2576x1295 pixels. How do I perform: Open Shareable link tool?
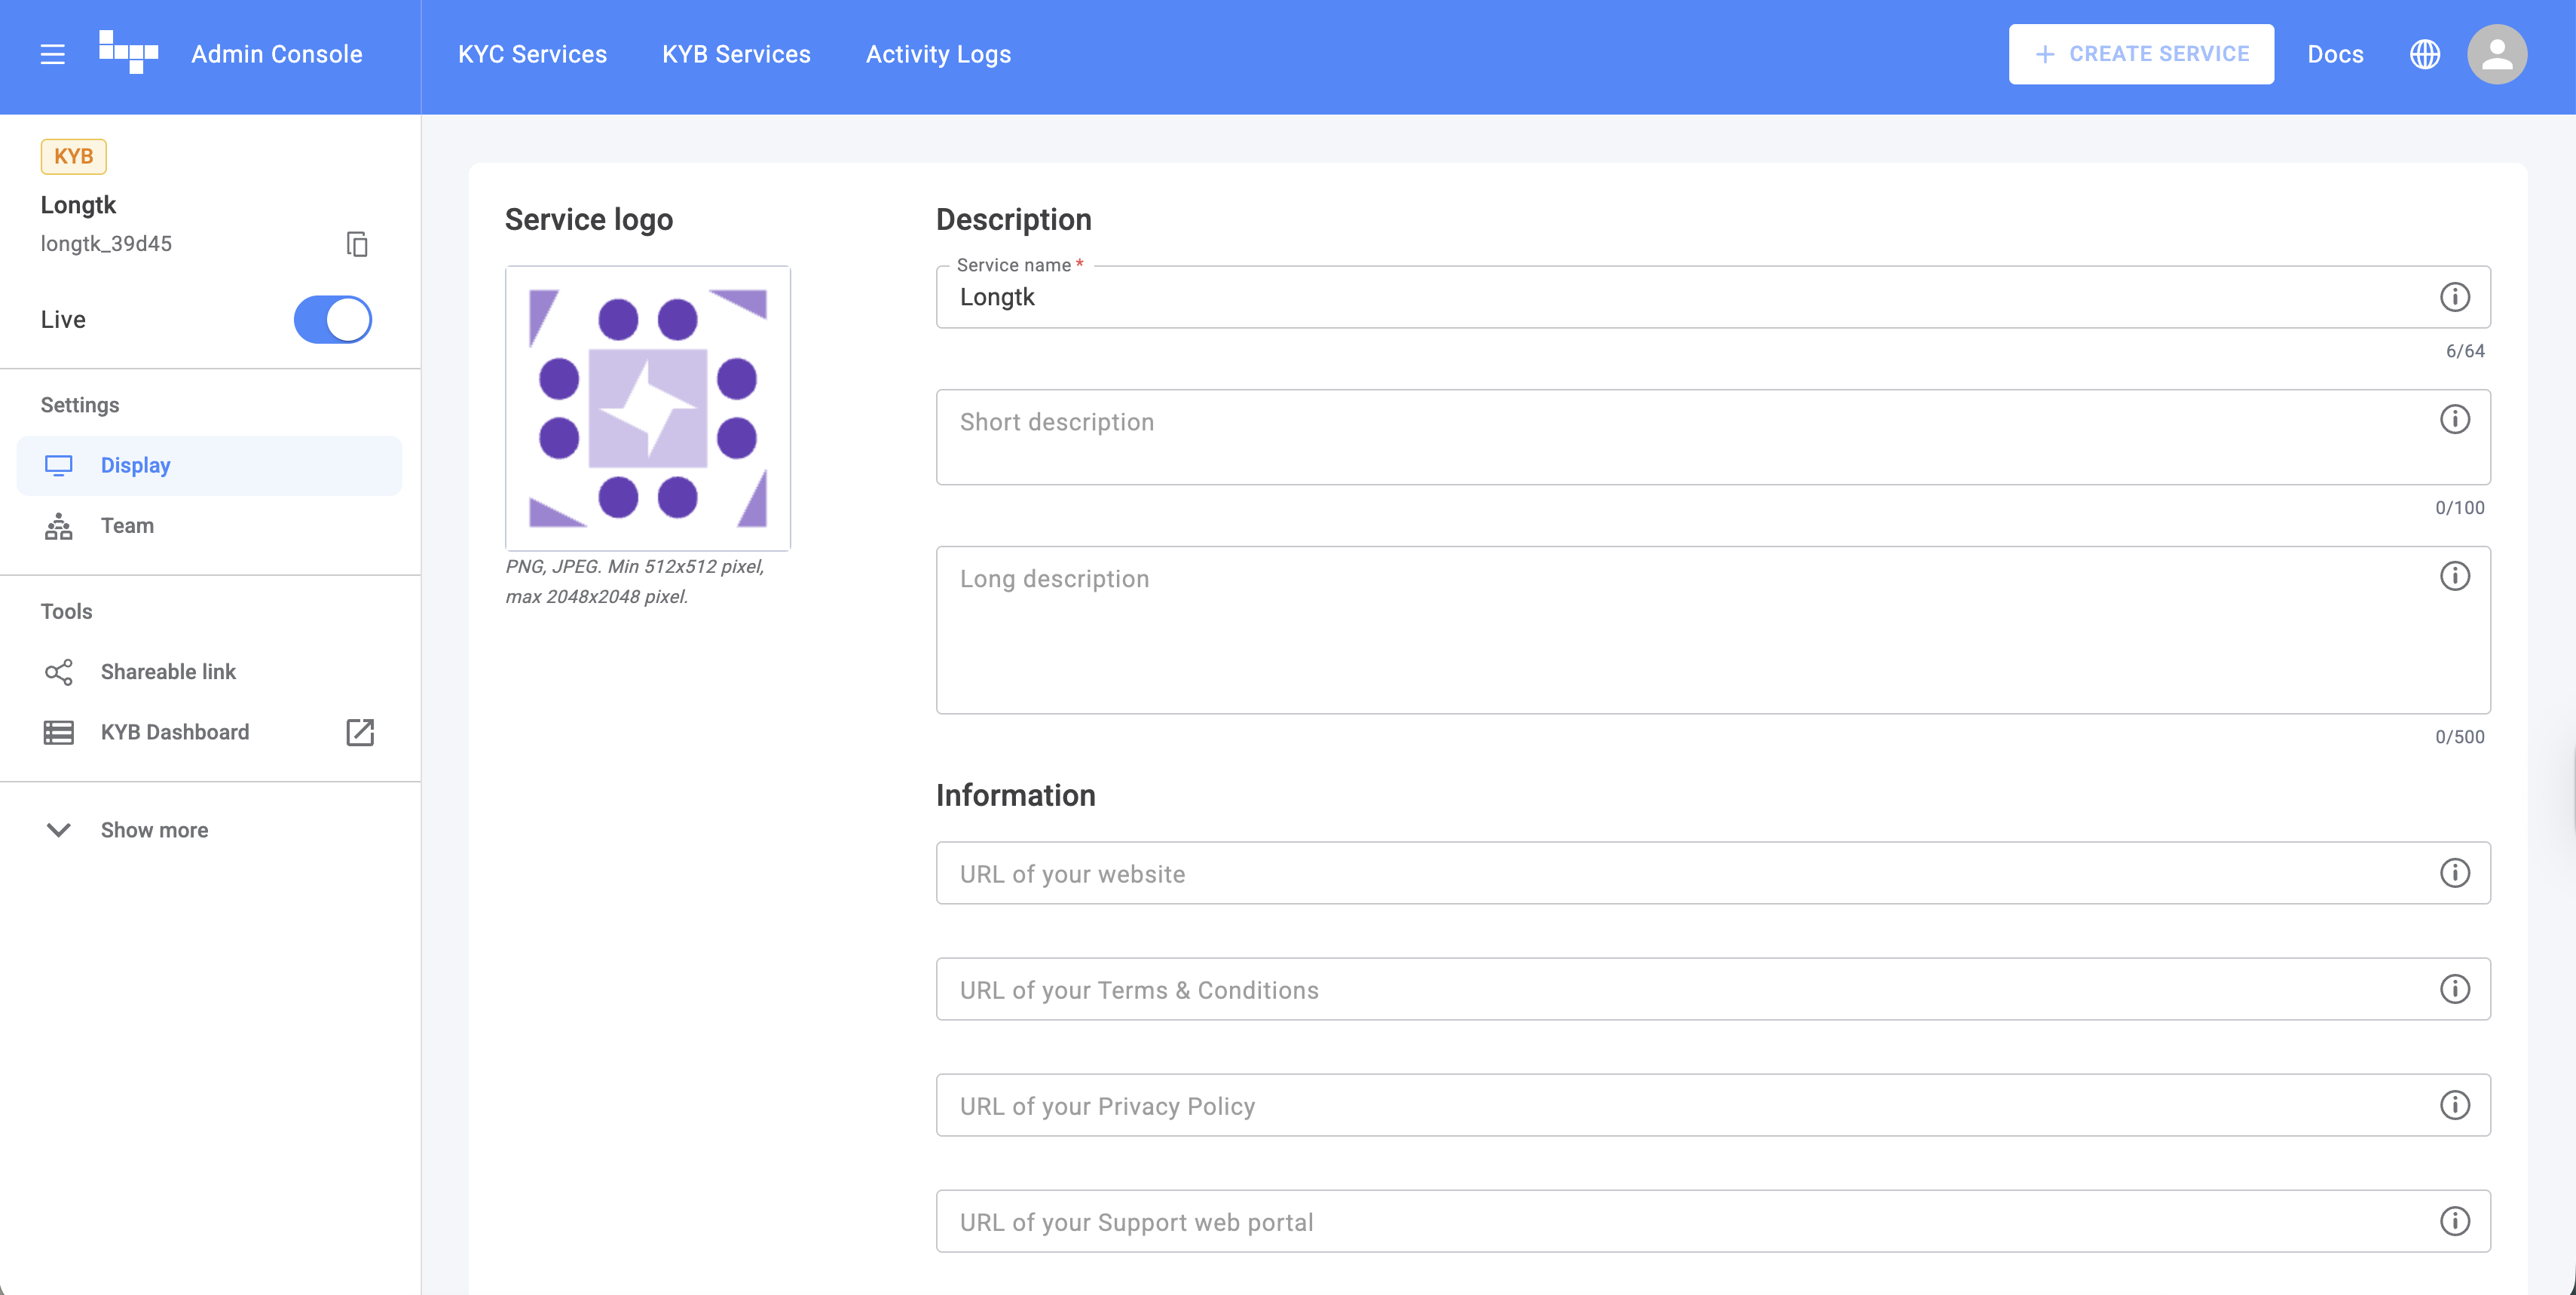click(168, 672)
